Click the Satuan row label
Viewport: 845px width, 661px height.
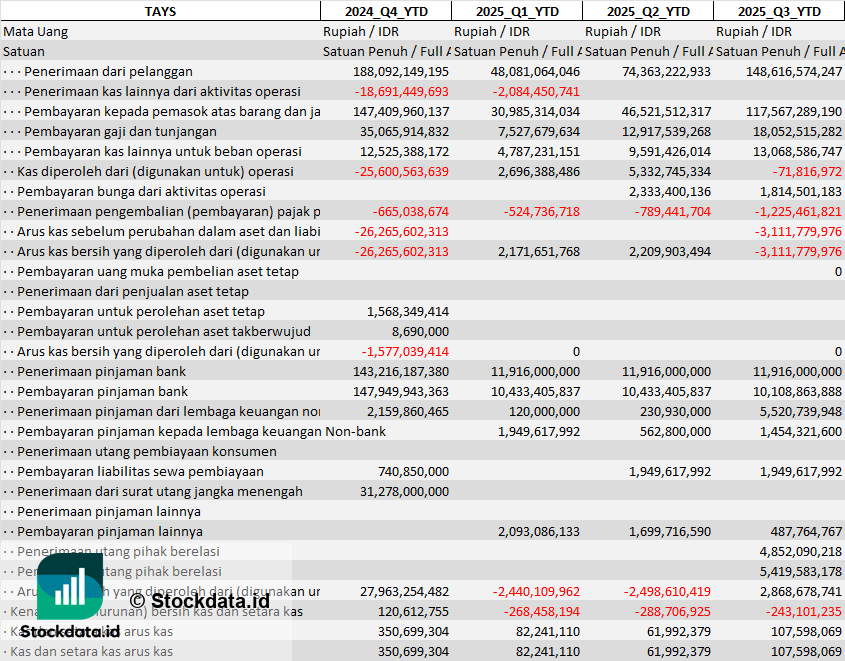coord(24,51)
